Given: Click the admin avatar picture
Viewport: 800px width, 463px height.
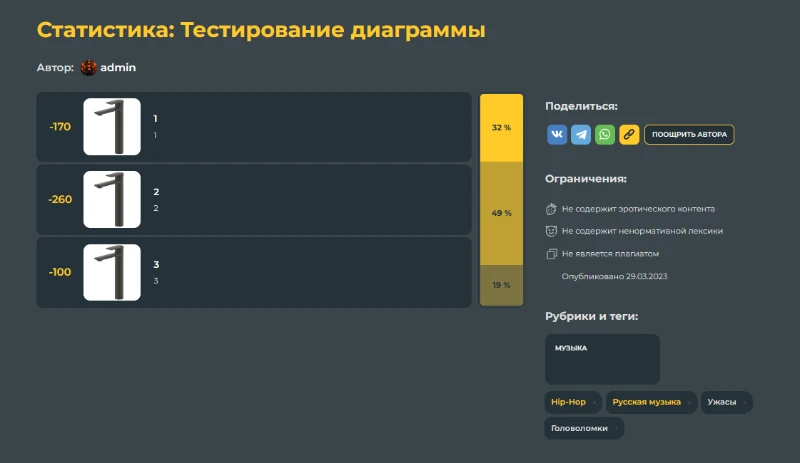Looking at the screenshot, I should coord(88,67).
